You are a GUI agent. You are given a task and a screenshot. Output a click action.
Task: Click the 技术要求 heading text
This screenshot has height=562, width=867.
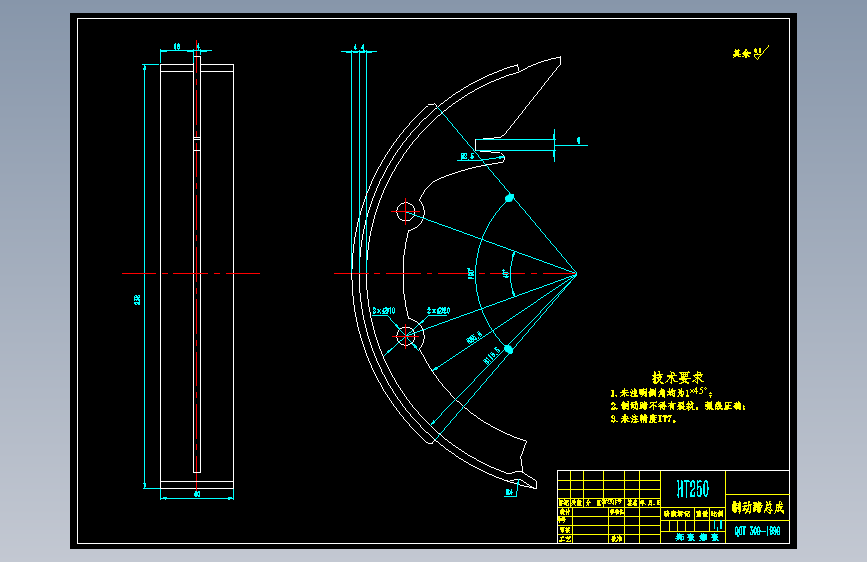coord(677,378)
